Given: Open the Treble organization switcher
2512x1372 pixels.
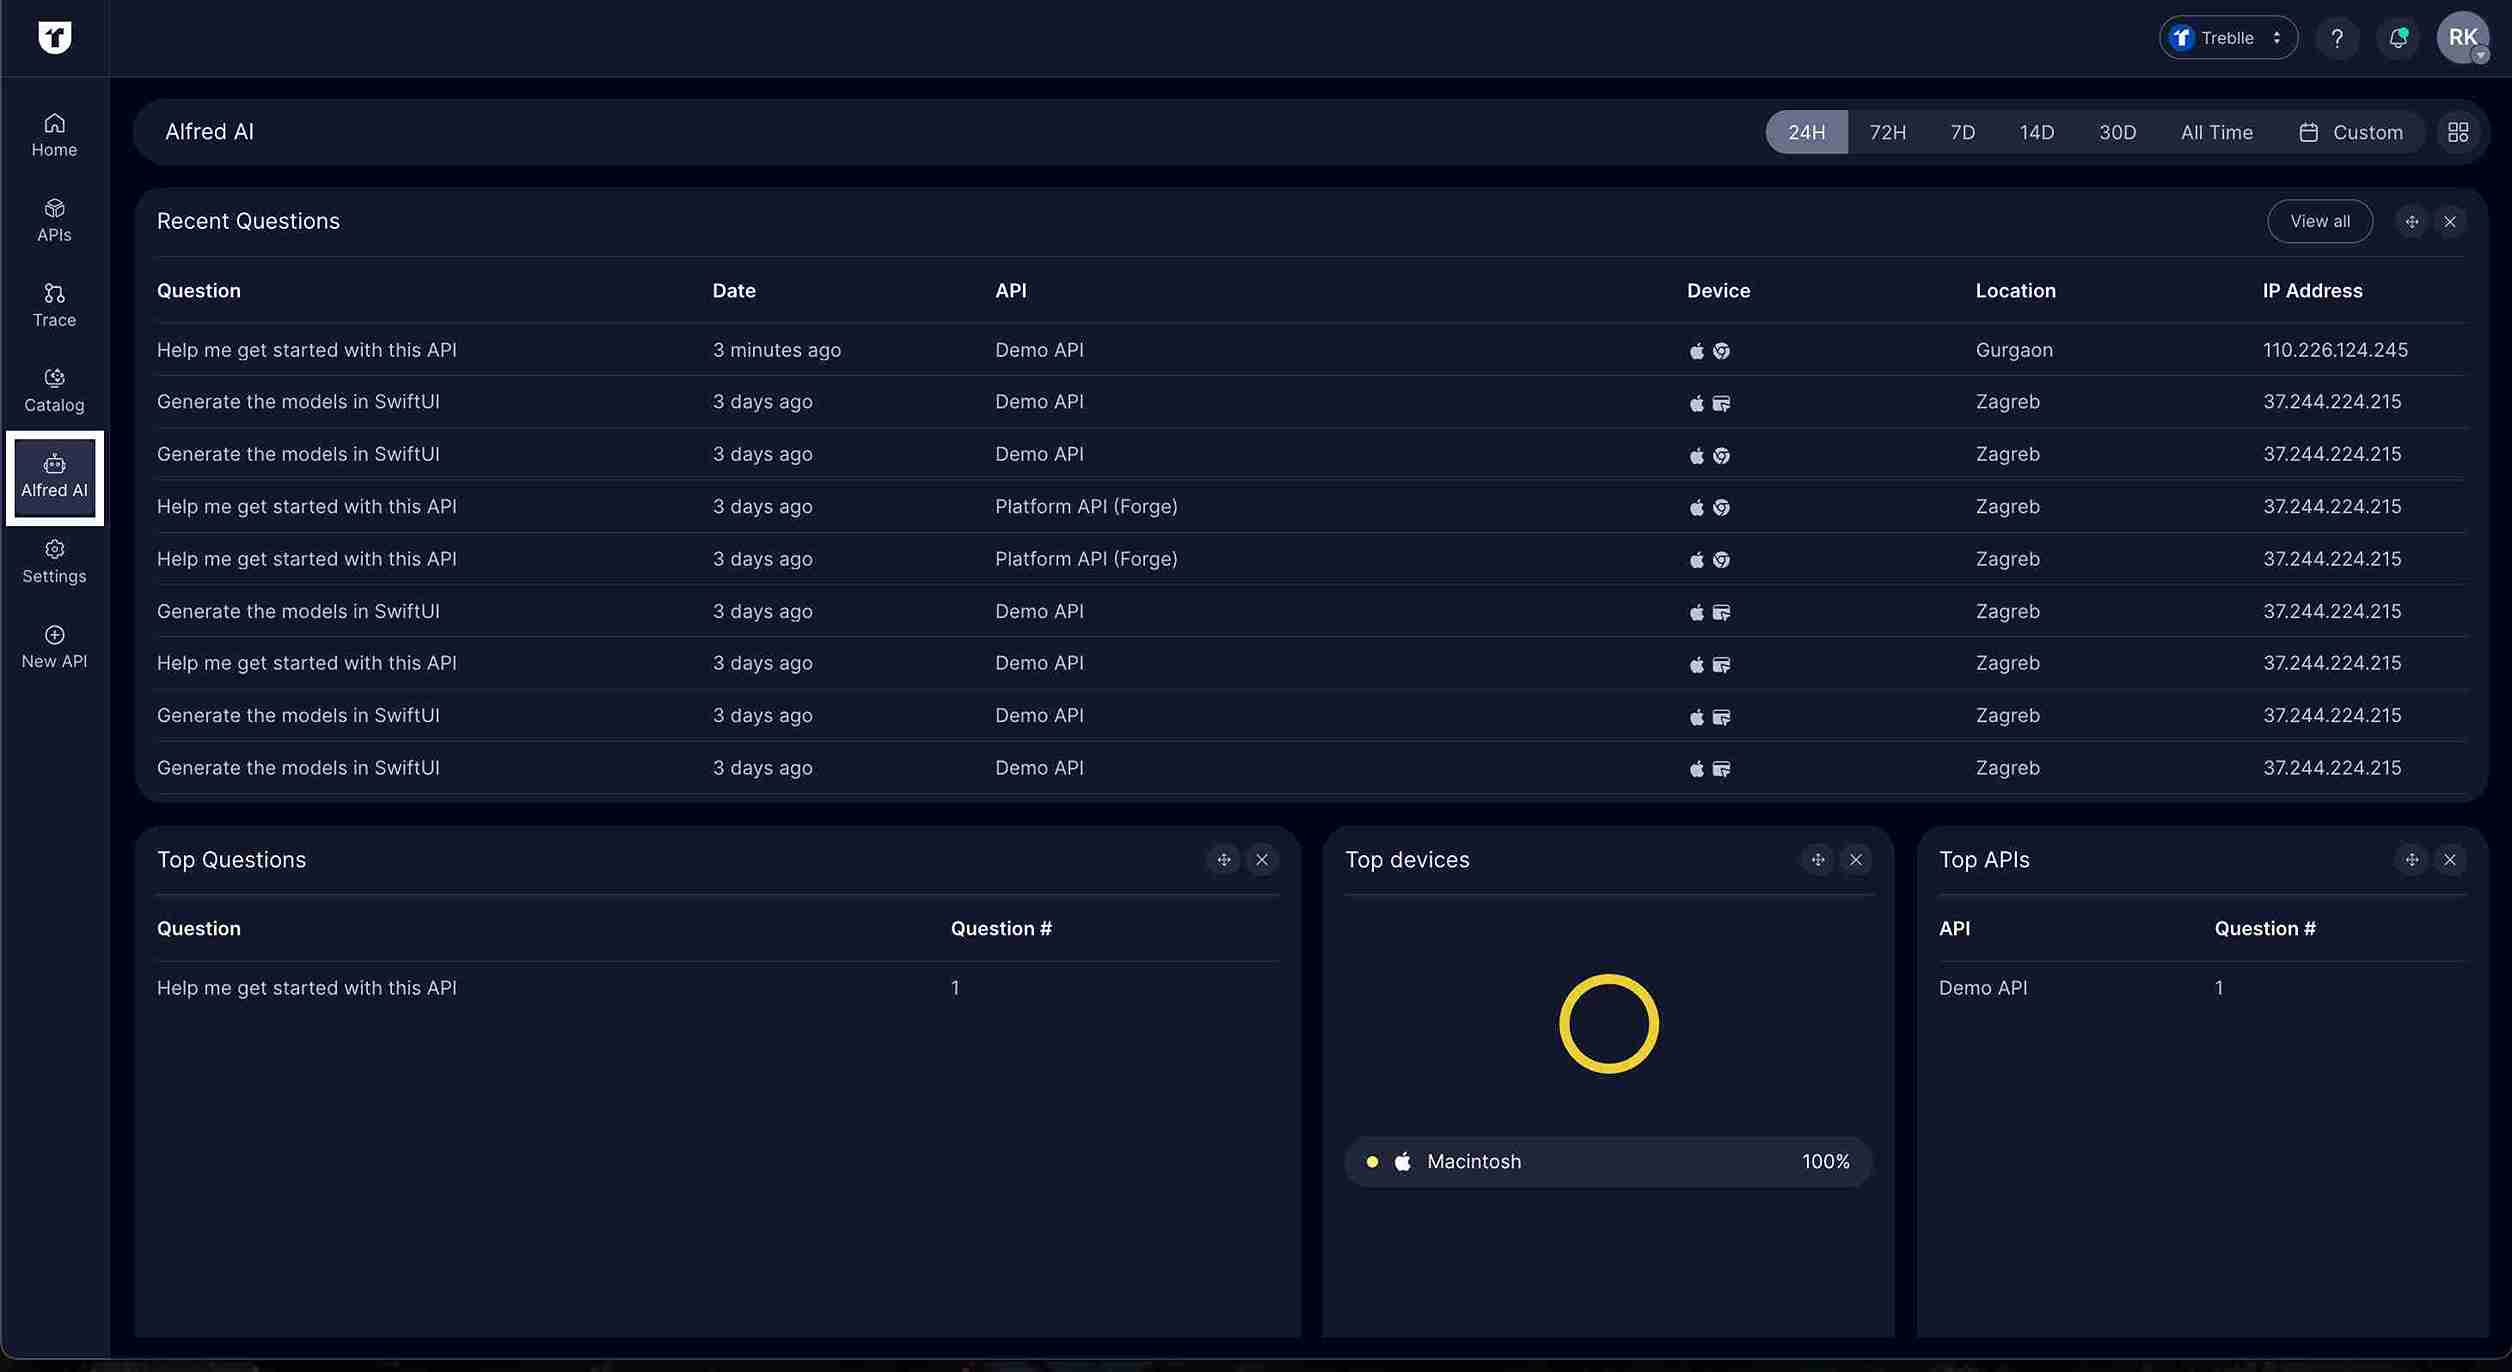Looking at the screenshot, I should point(2228,37).
